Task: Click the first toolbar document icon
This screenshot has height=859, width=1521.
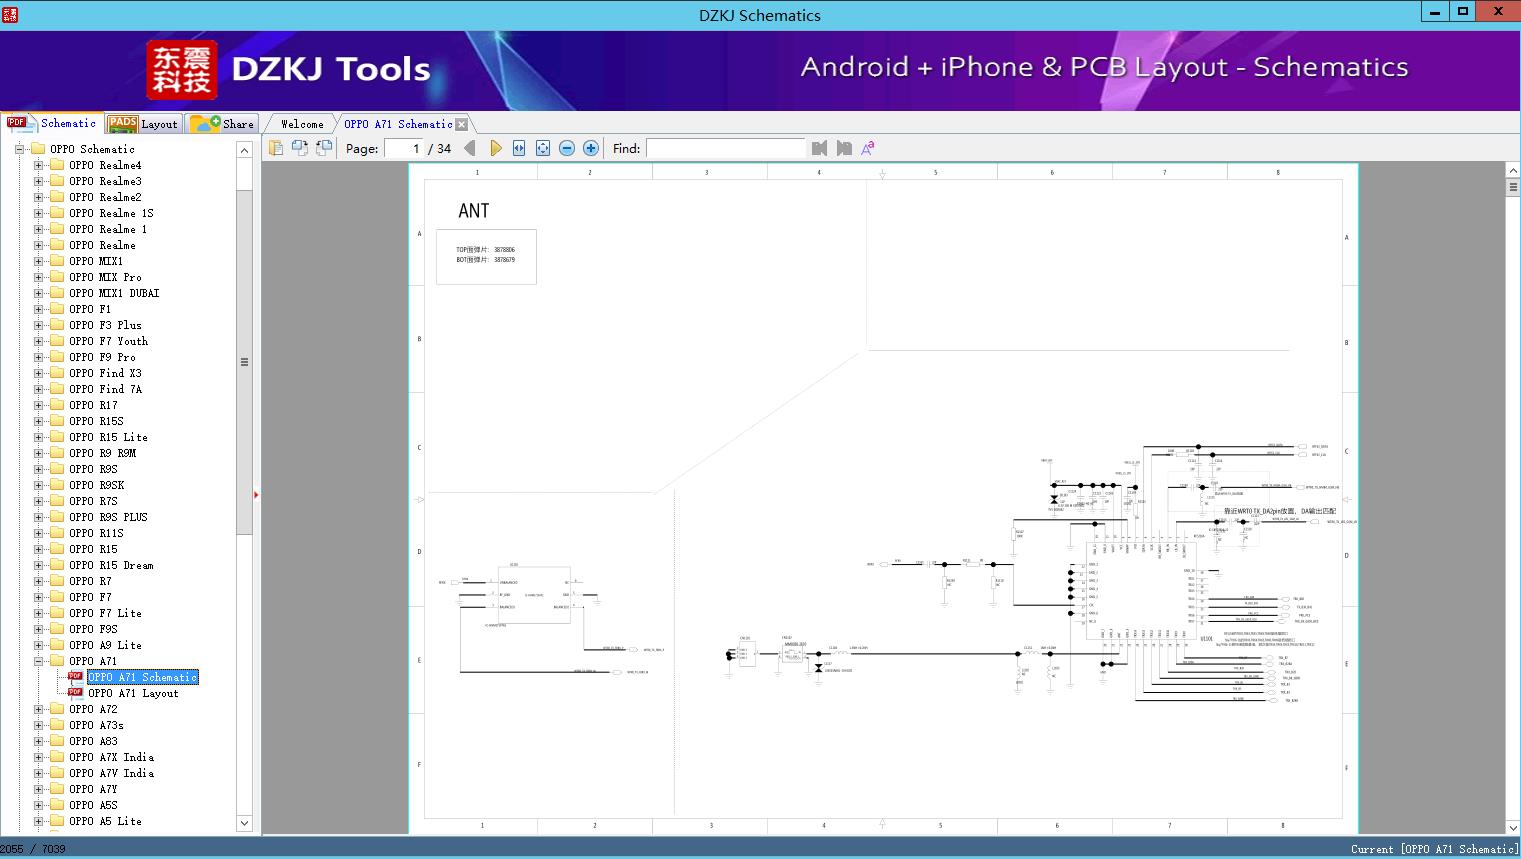Action: click(276, 148)
